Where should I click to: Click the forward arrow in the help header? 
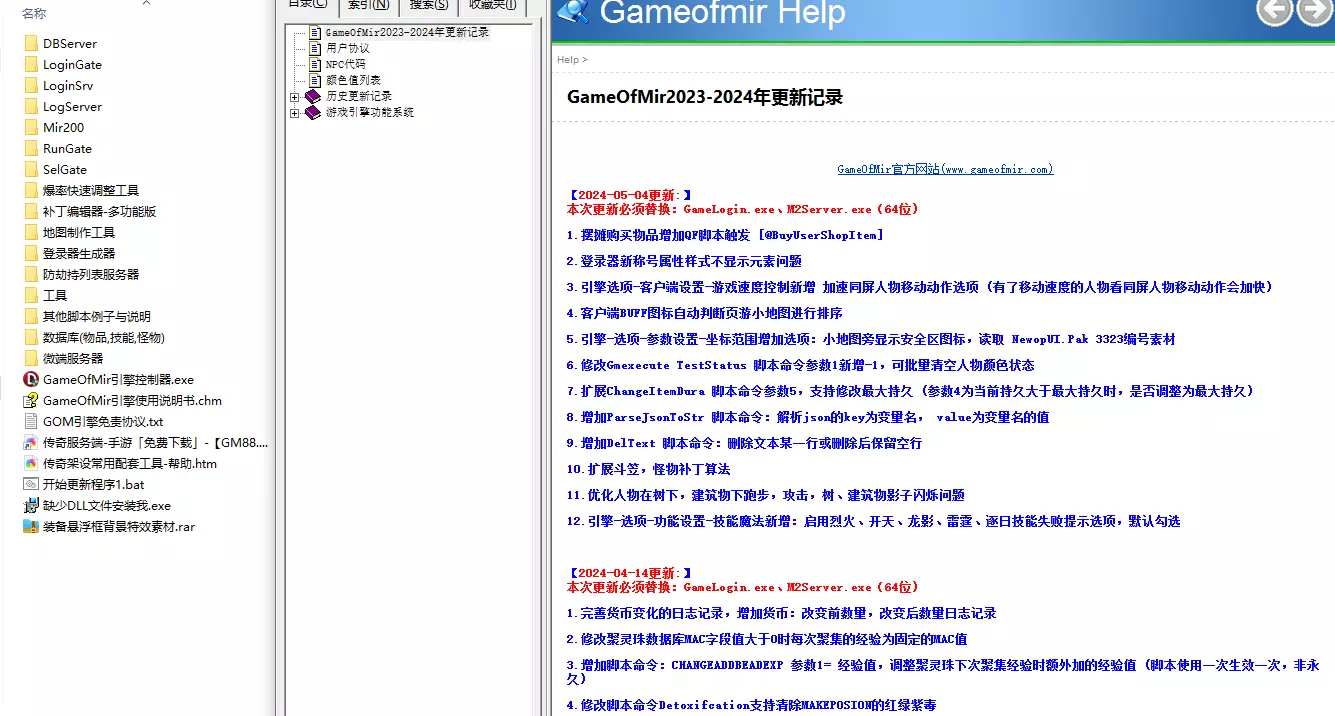pyautogui.click(x=1314, y=12)
